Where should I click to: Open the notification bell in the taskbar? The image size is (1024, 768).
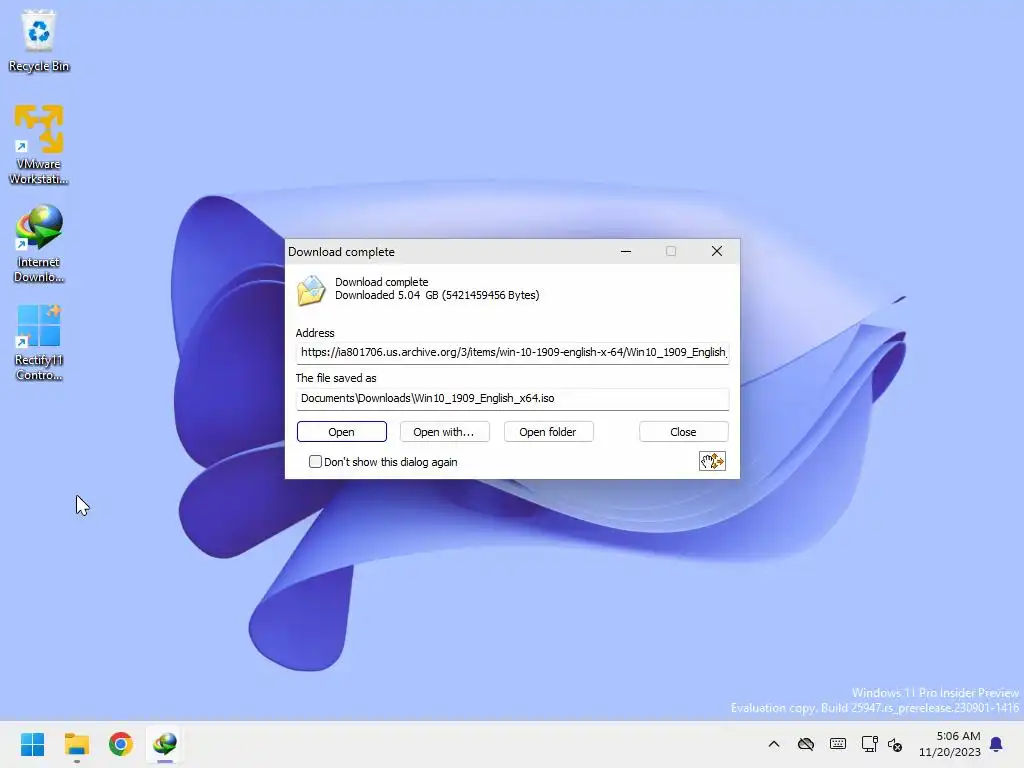click(x=996, y=744)
